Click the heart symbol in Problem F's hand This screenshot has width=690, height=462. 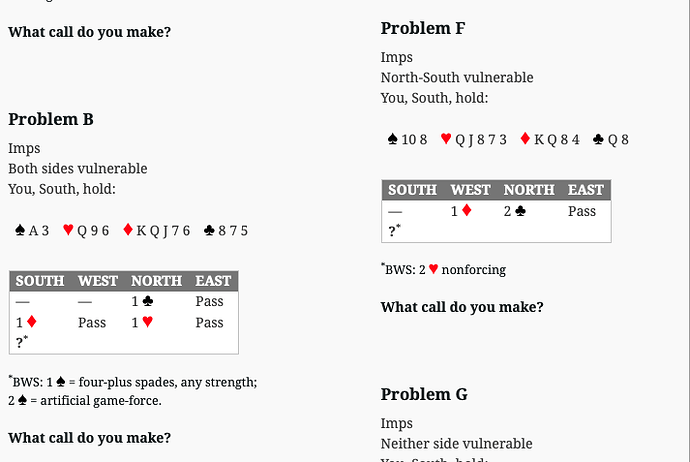click(x=446, y=140)
